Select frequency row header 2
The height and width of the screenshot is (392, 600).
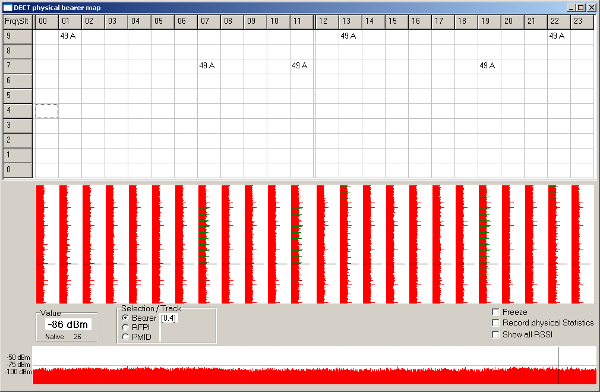pos(18,140)
